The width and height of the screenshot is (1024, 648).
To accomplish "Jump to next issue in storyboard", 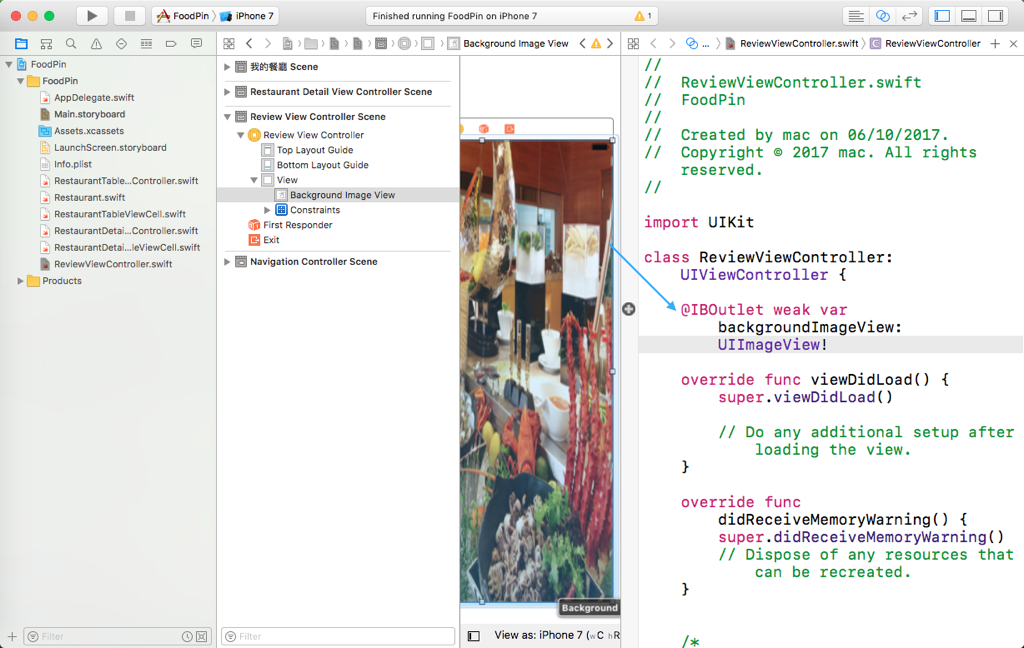I will (x=610, y=44).
